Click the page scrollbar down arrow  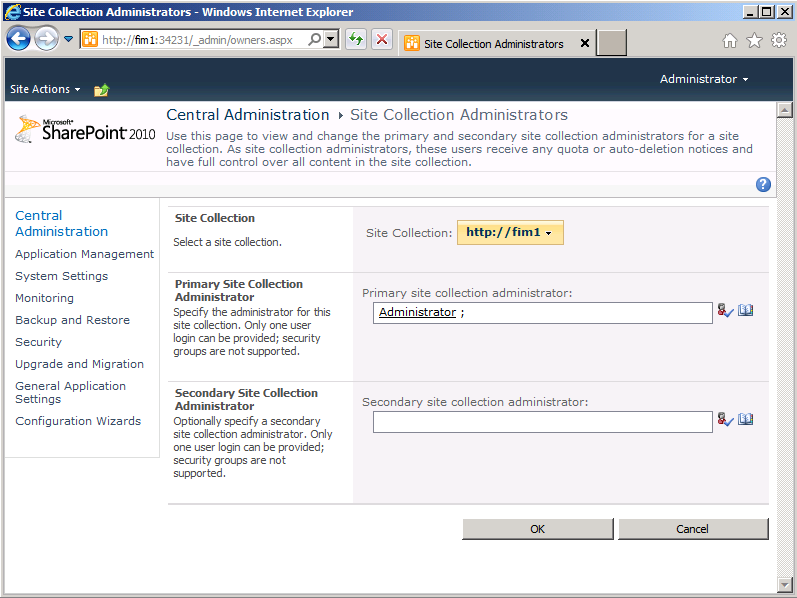tap(785, 585)
